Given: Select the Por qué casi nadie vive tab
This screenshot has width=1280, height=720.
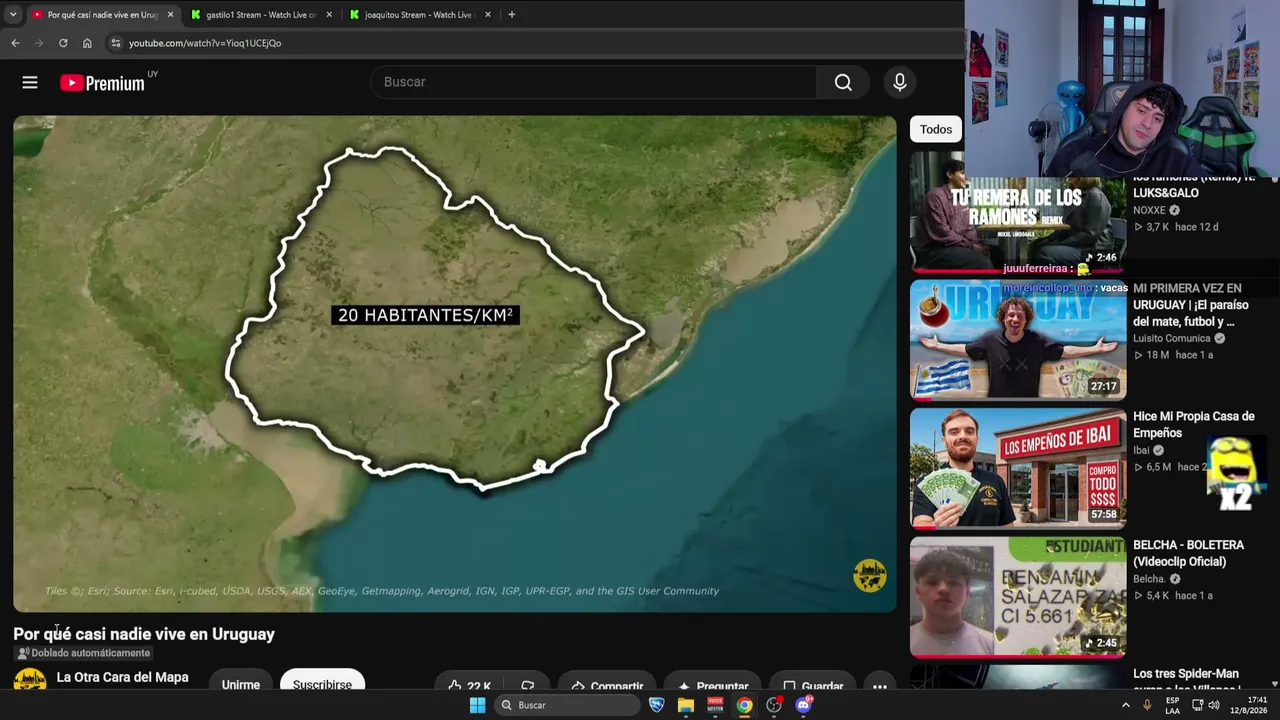Looking at the screenshot, I should click(x=102, y=15).
